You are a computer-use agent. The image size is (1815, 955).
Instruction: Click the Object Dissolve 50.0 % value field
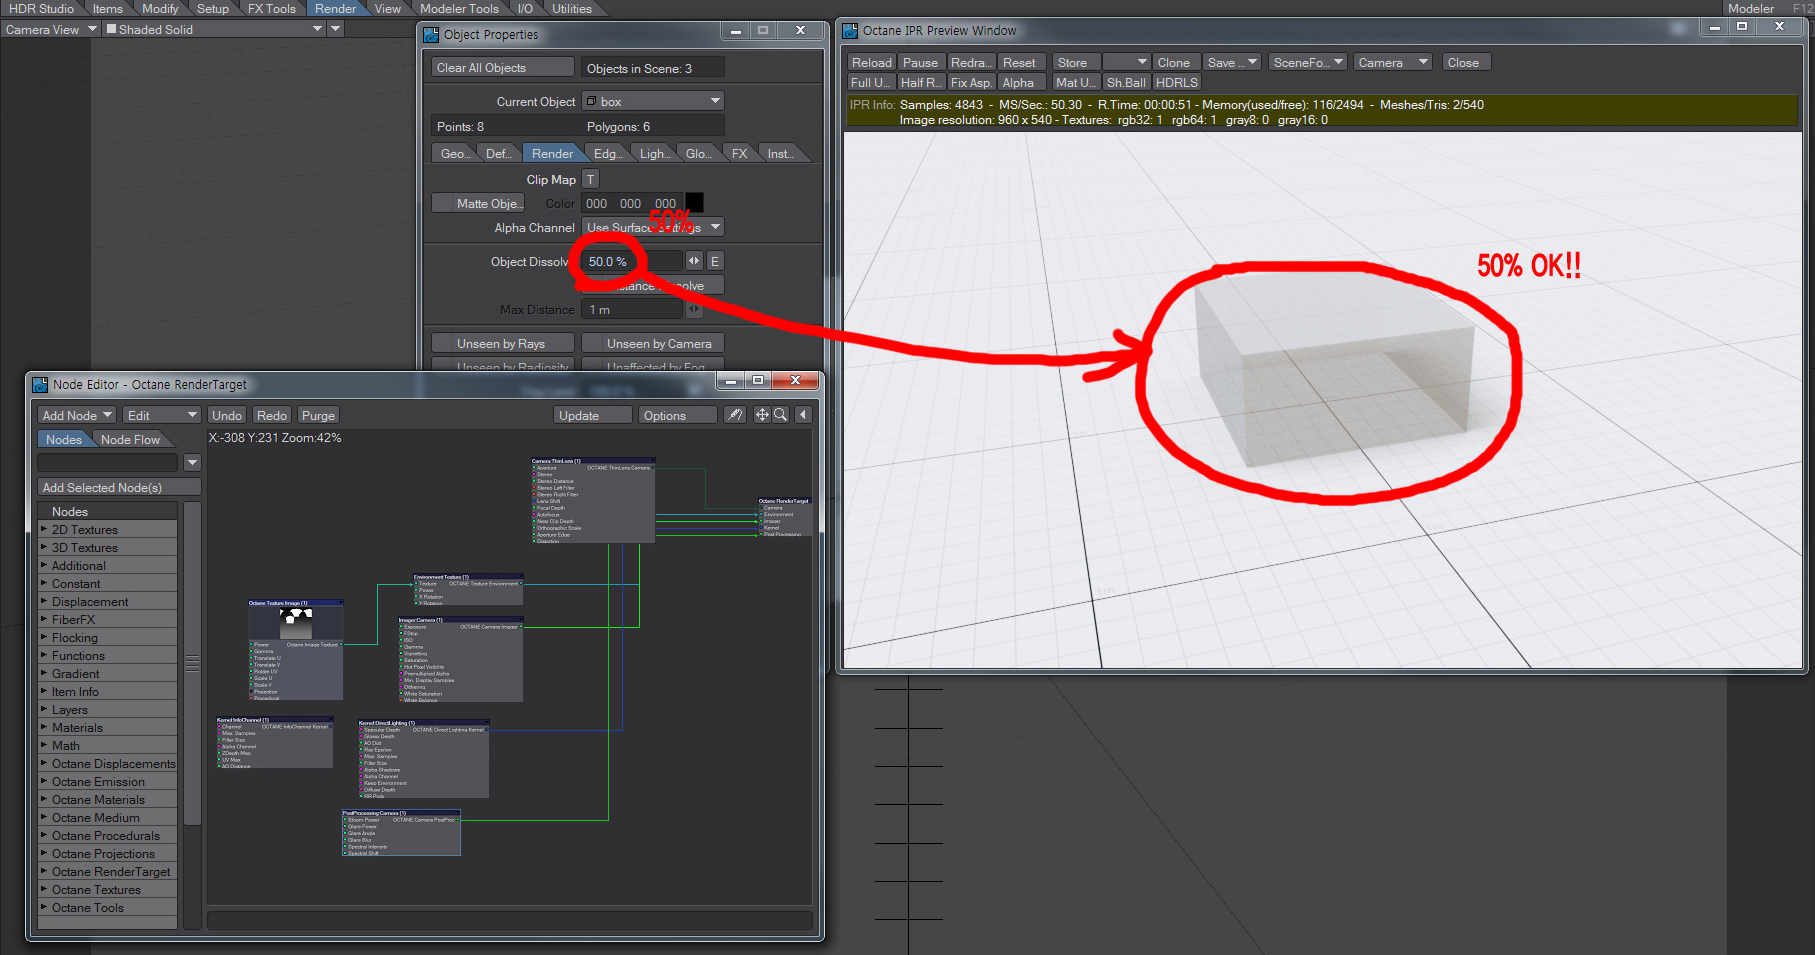(x=632, y=261)
